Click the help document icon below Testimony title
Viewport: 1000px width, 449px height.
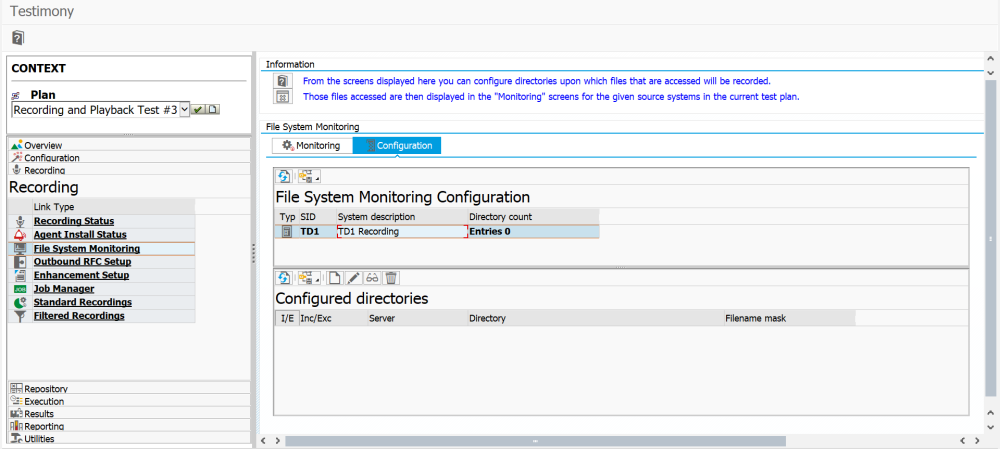[x=18, y=38]
